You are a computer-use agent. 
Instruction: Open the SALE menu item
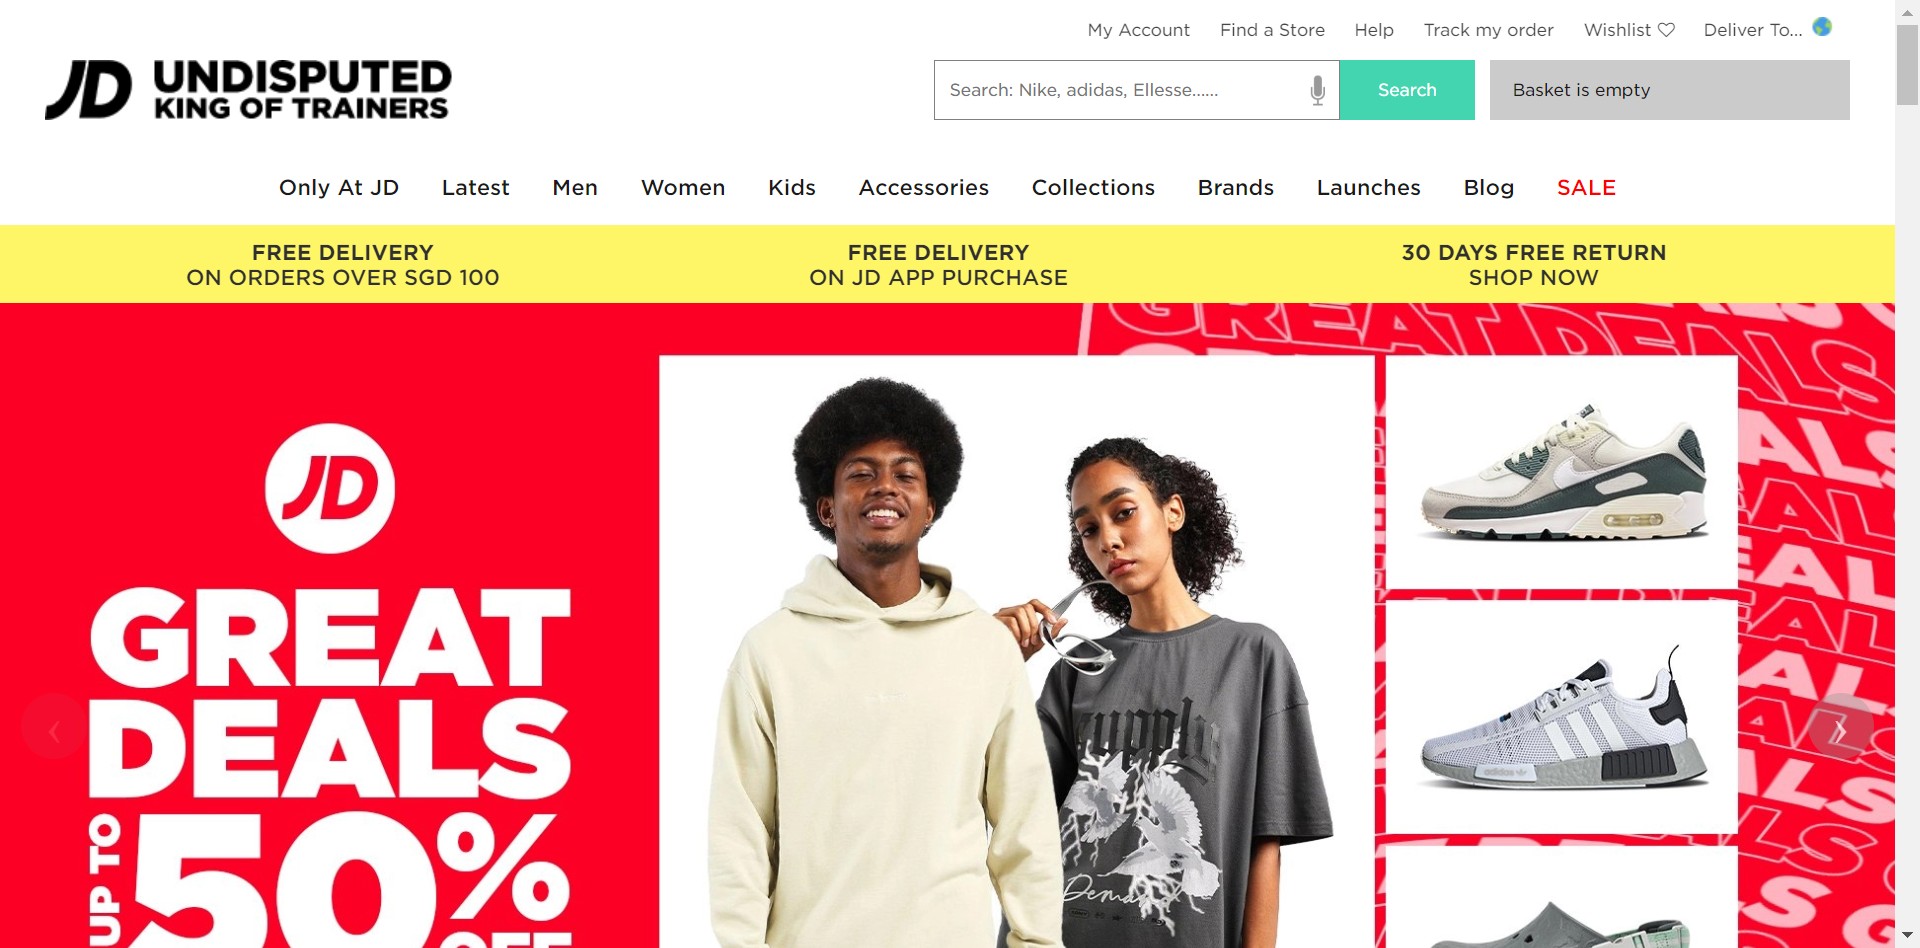click(x=1586, y=188)
